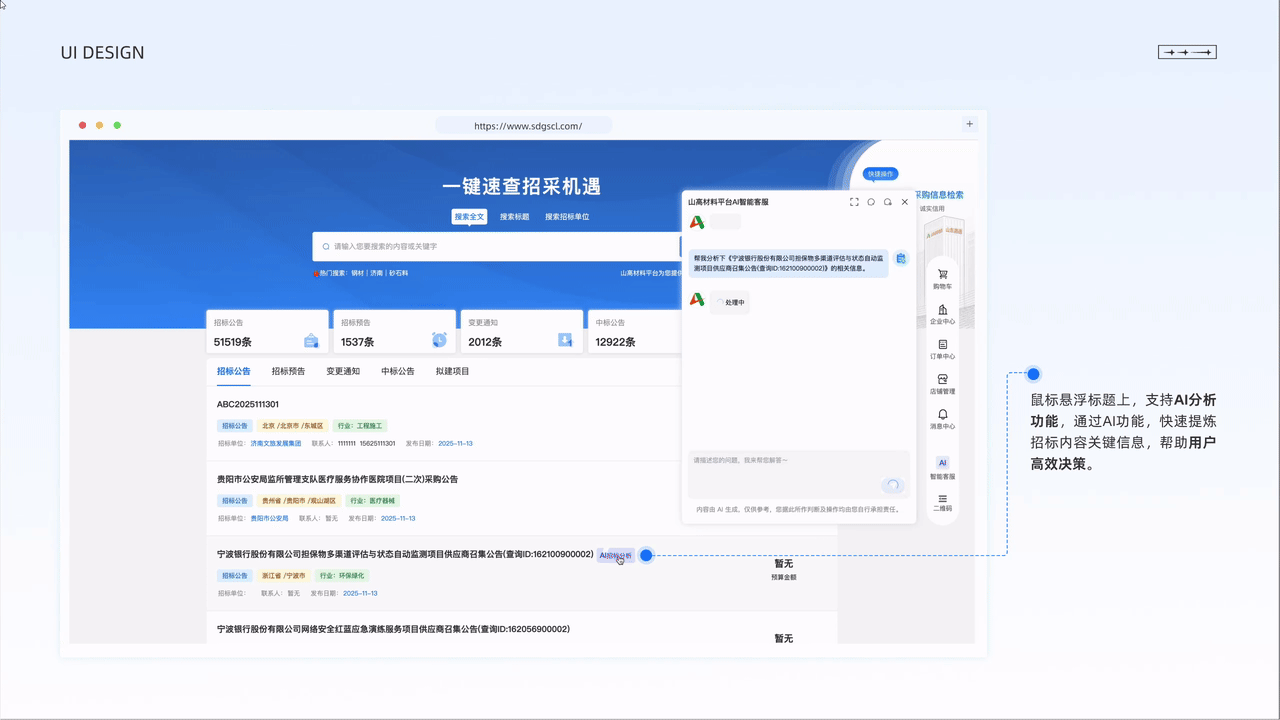This screenshot has width=1280, height=720.
Task: Open the 店铺管理 shop management sidebar icon
Action: click(941, 384)
